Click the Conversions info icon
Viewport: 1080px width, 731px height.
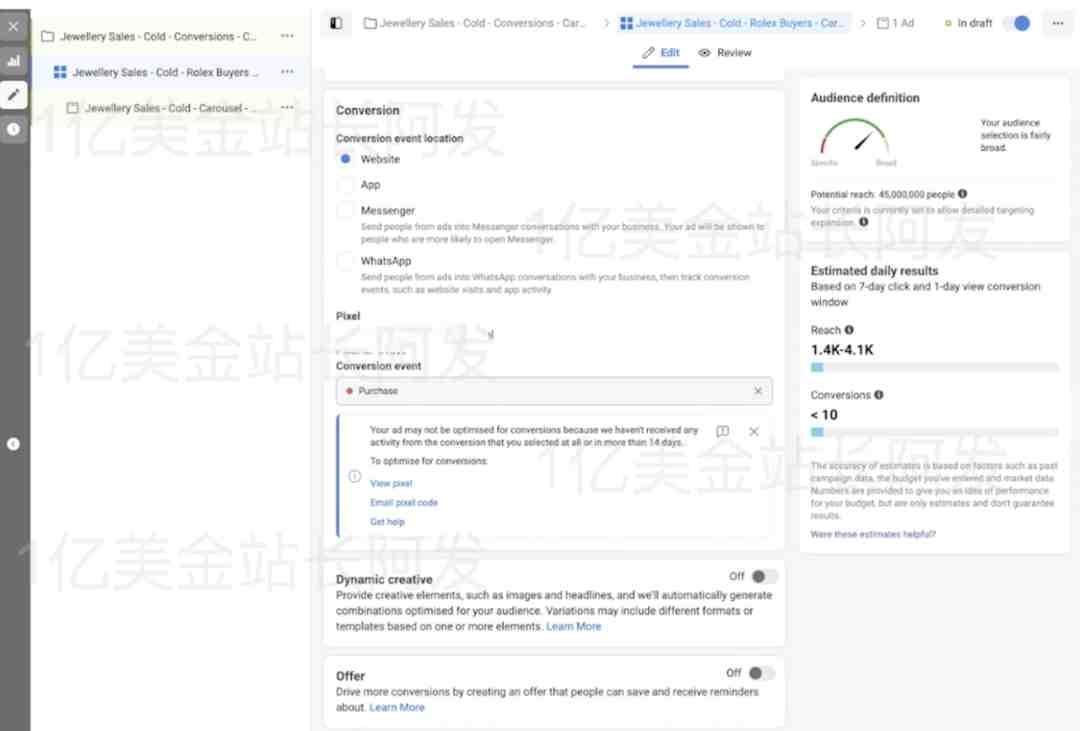point(878,395)
